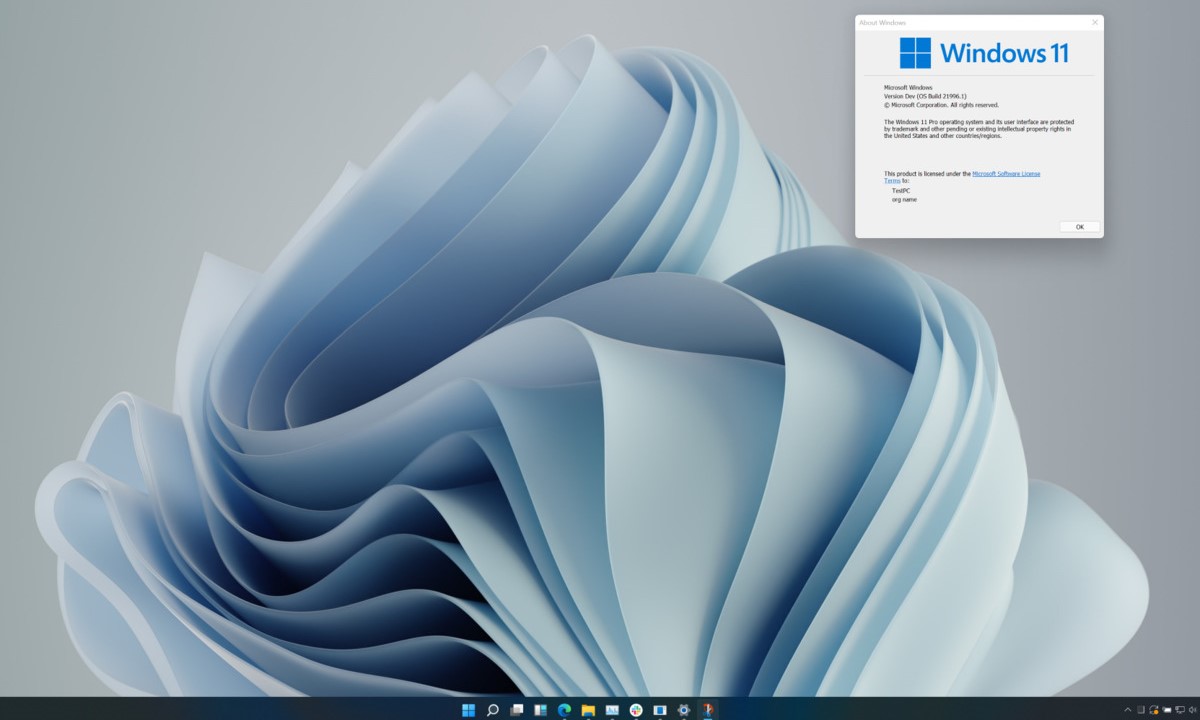Click the blue window app next to Slack
The width and height of the screenshot is (1200, 720).
660,710
